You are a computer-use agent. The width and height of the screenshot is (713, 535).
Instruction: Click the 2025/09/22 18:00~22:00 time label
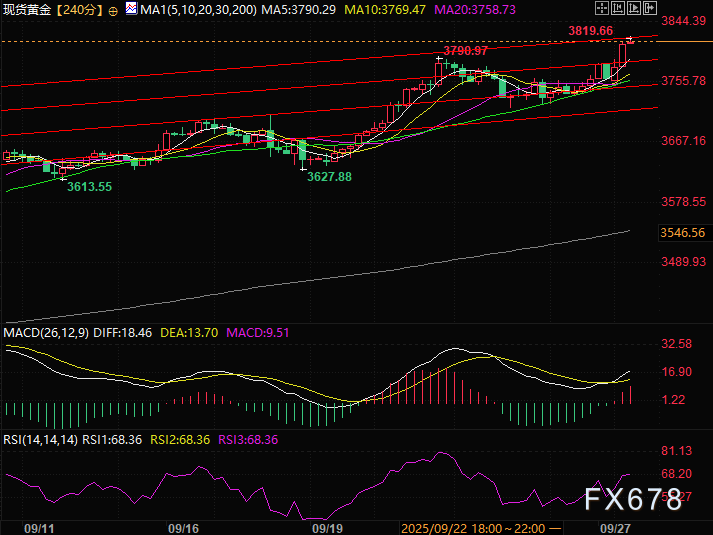tap(477, 526)
